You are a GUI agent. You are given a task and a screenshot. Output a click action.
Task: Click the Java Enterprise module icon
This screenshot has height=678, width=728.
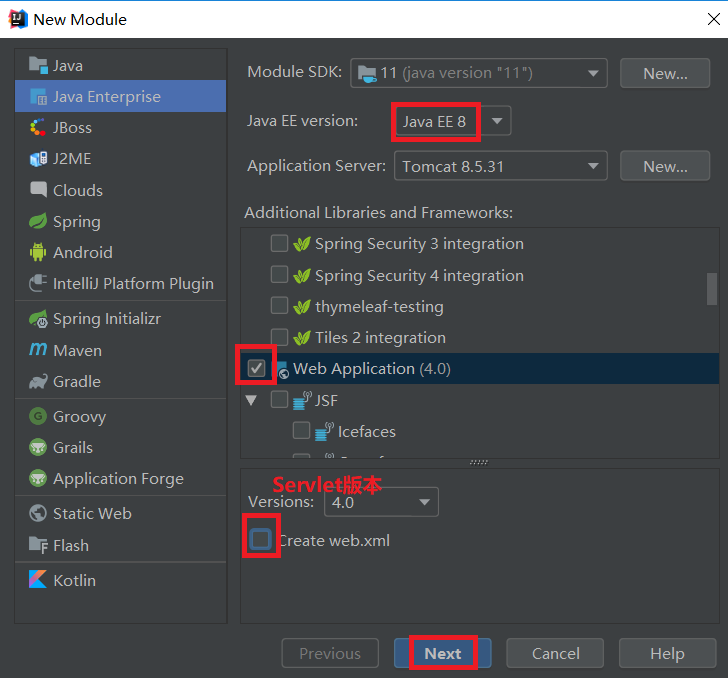(38, 97)
